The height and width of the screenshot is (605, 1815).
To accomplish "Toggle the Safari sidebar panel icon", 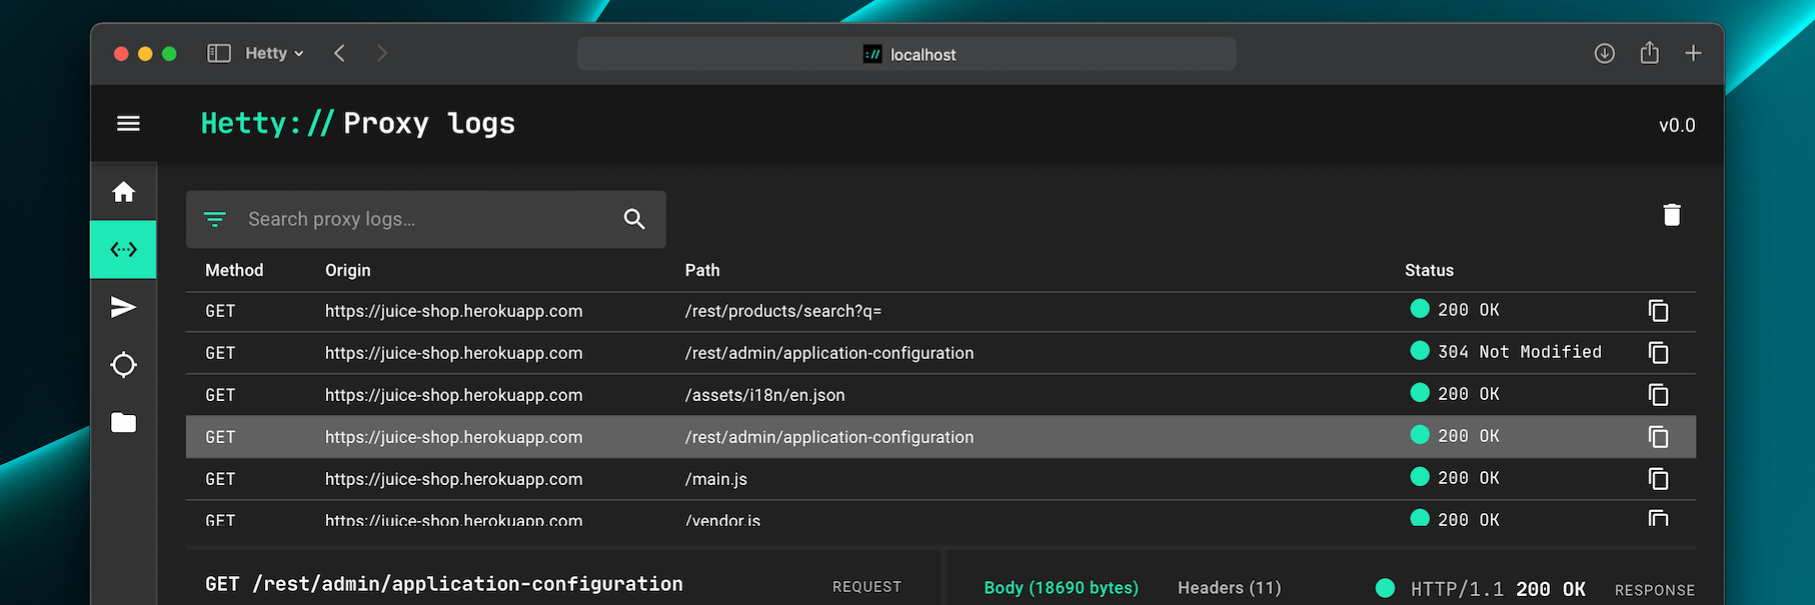I will tap(219, 53).
